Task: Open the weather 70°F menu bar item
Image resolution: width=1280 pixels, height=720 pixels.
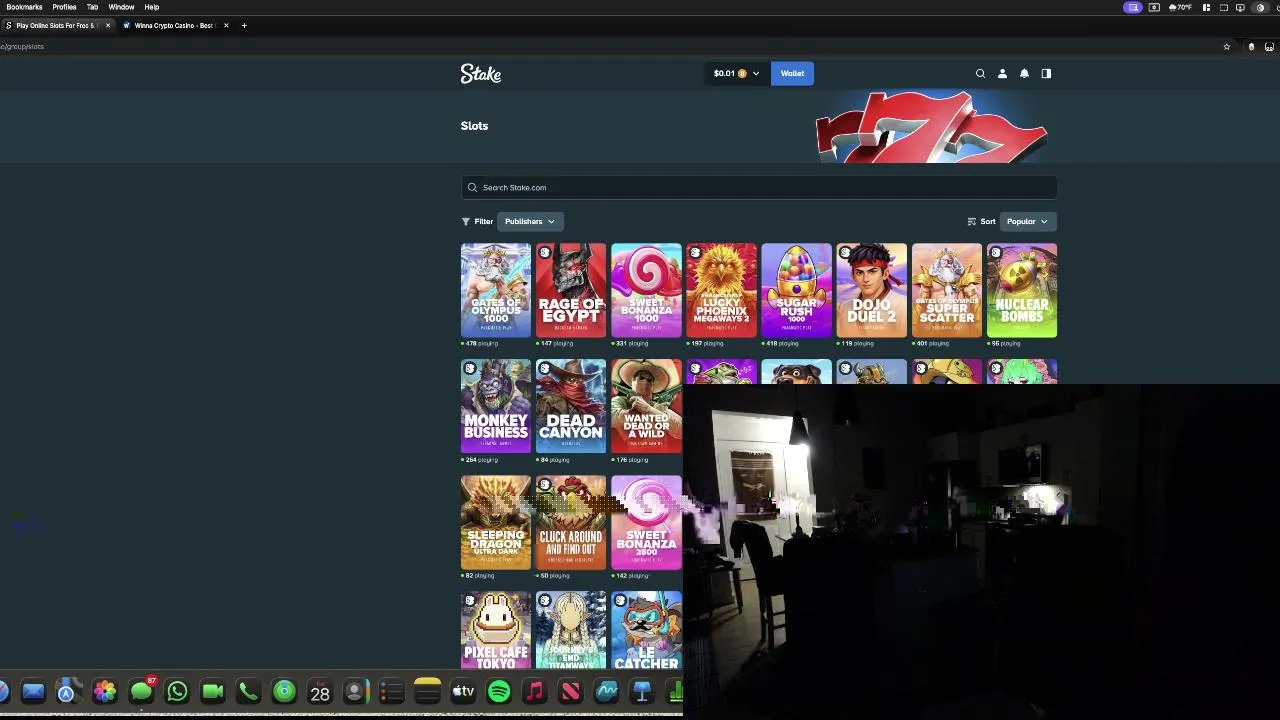Action: click(x=1179, y=7)
